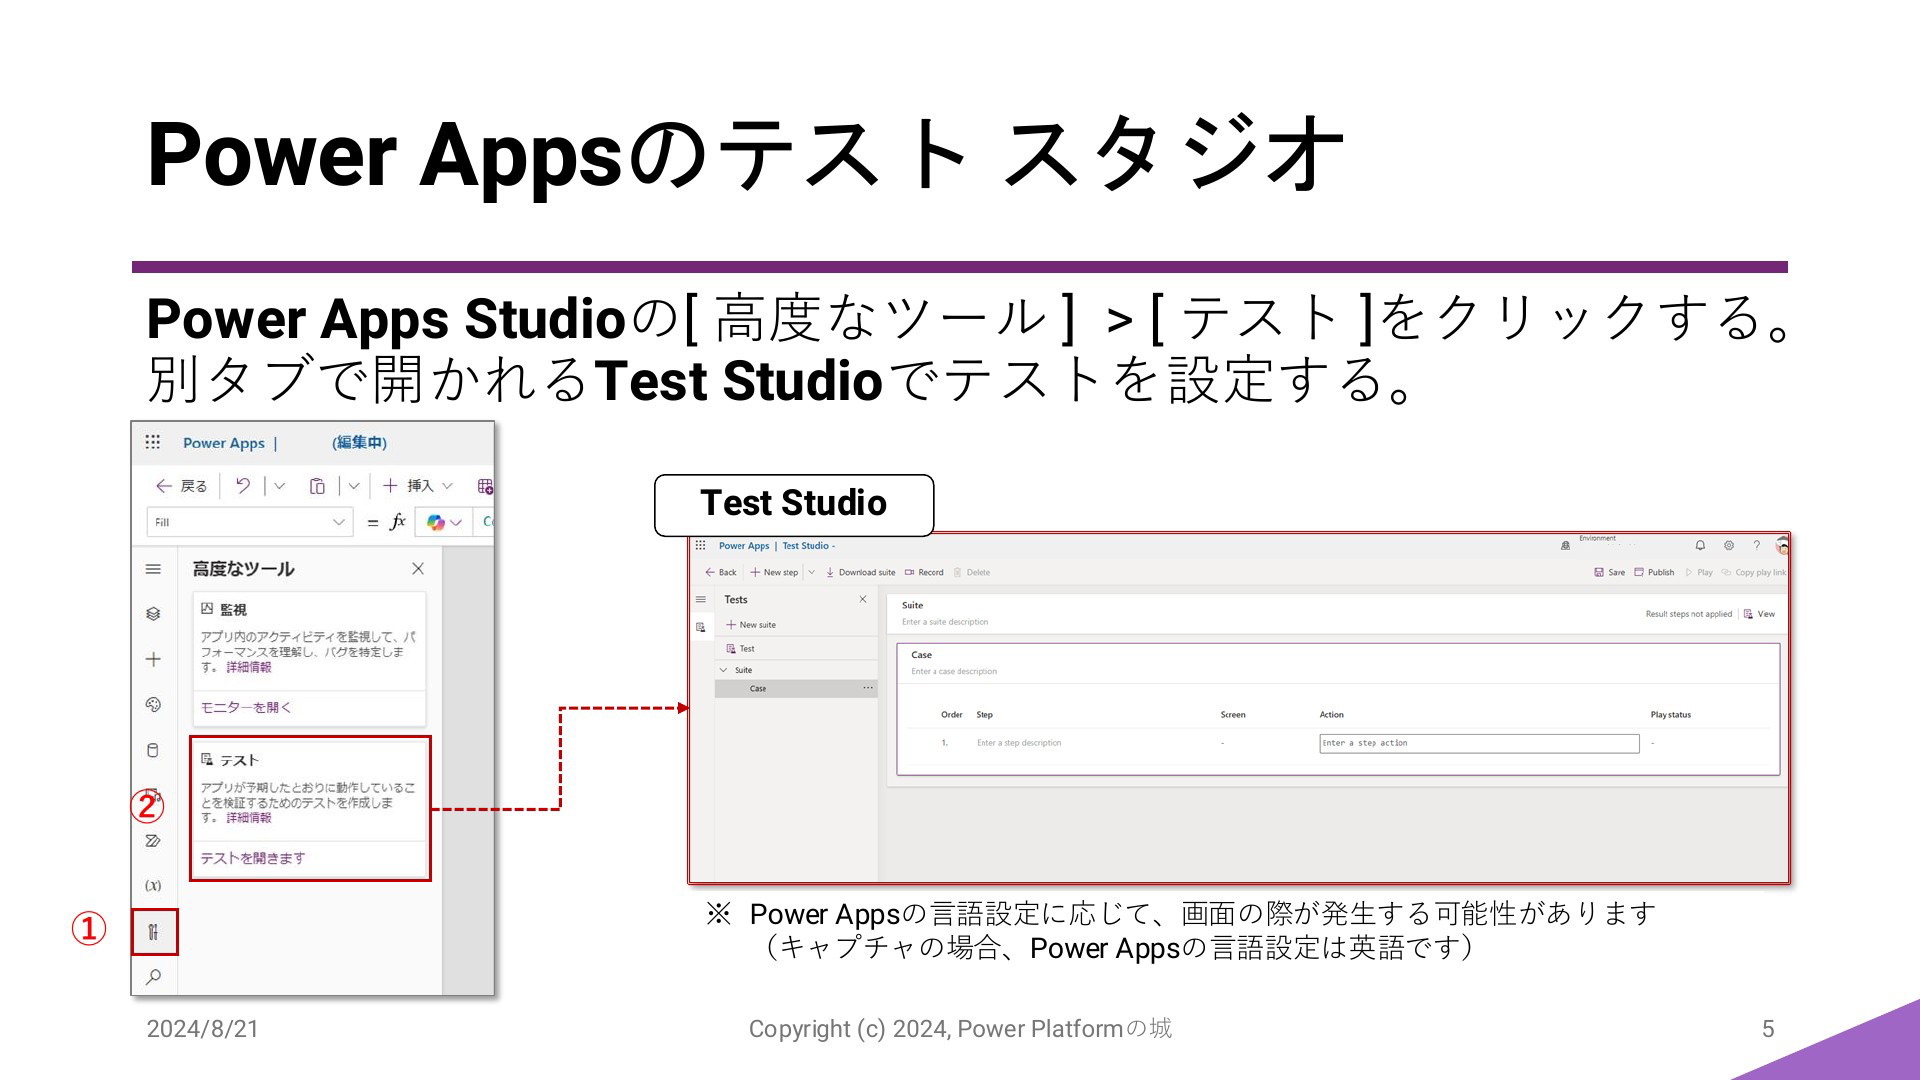
Task: Click the step description field
Action: tap(1019, 743)
